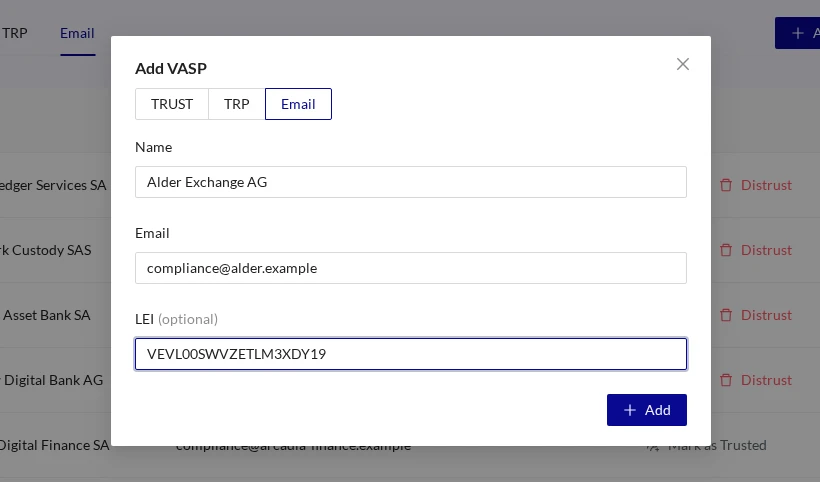This screenshot has height=482, width=820.
Task: Select the Custody SAS name
Action: coord(45,250)
